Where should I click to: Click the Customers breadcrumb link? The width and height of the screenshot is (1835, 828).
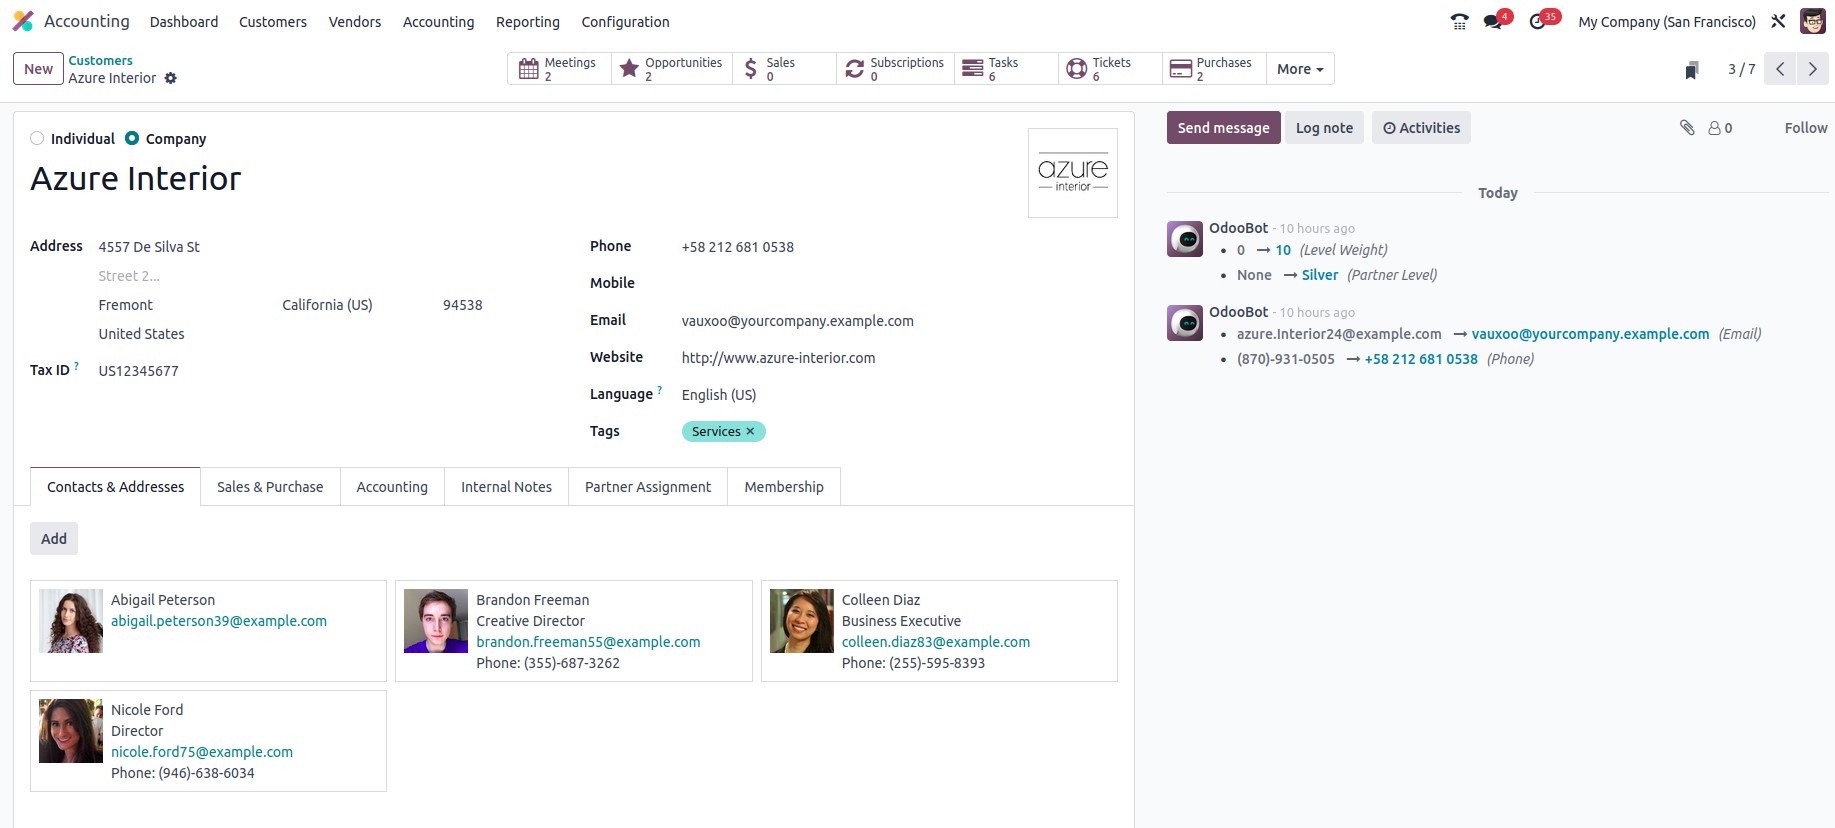(100, 61)
